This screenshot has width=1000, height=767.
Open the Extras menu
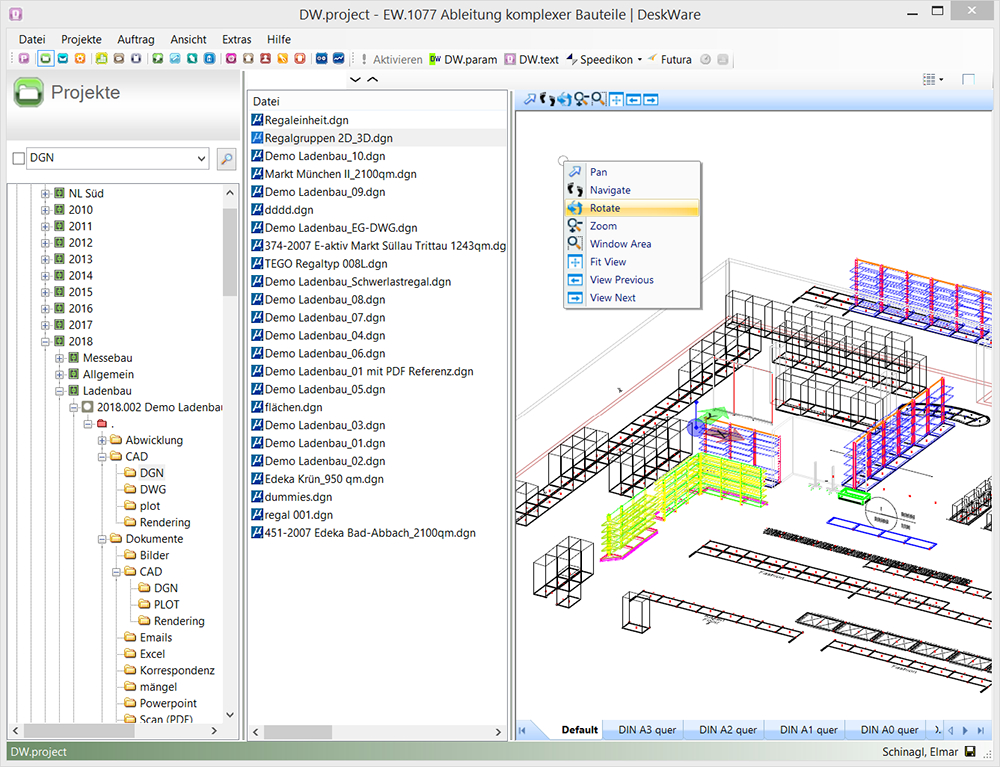coord(236,39)
